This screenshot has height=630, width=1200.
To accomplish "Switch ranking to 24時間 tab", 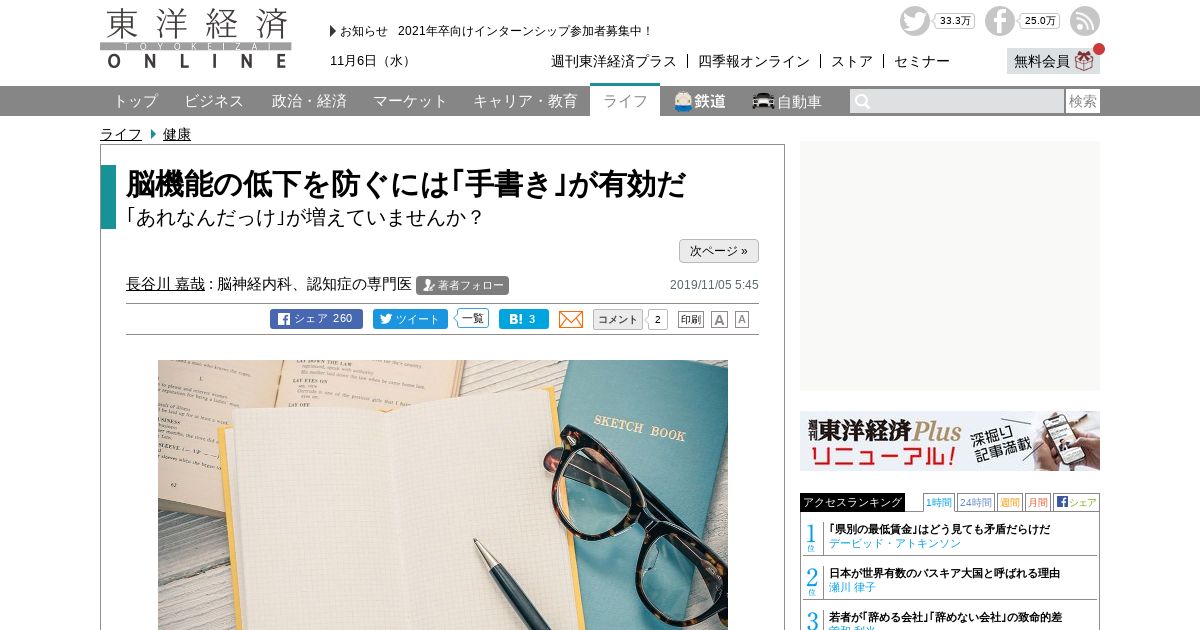I will (975, 502).
